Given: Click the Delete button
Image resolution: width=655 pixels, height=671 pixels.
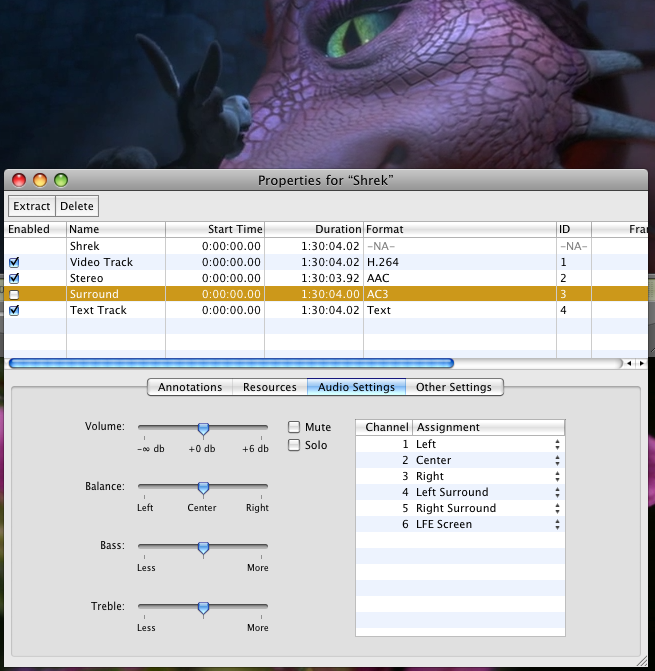Looking at the screenshot, I should pyautogui.click(x=77, y=206).
